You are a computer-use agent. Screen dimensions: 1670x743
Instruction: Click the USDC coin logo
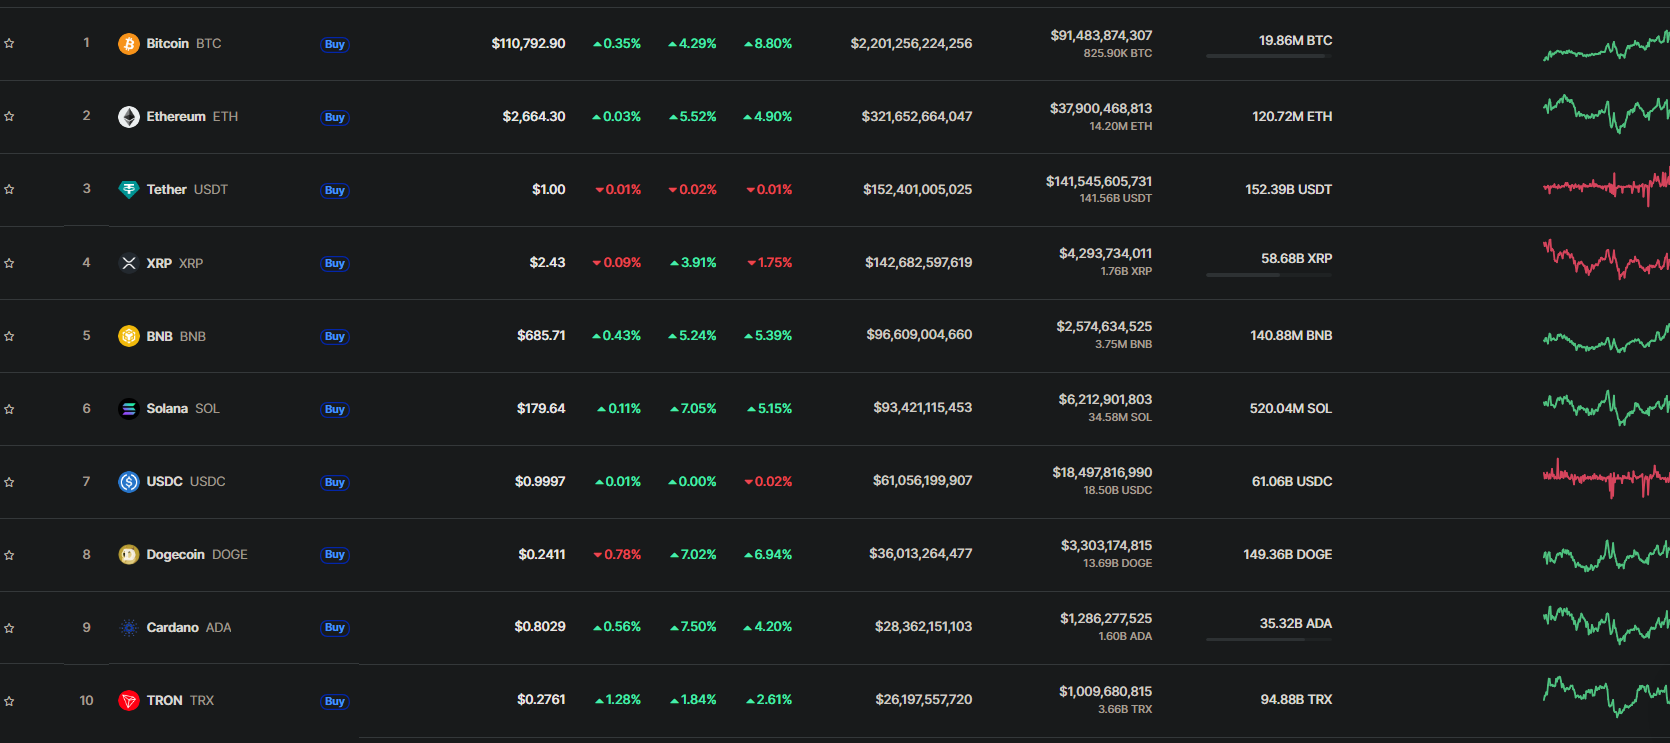click(129, 482)
